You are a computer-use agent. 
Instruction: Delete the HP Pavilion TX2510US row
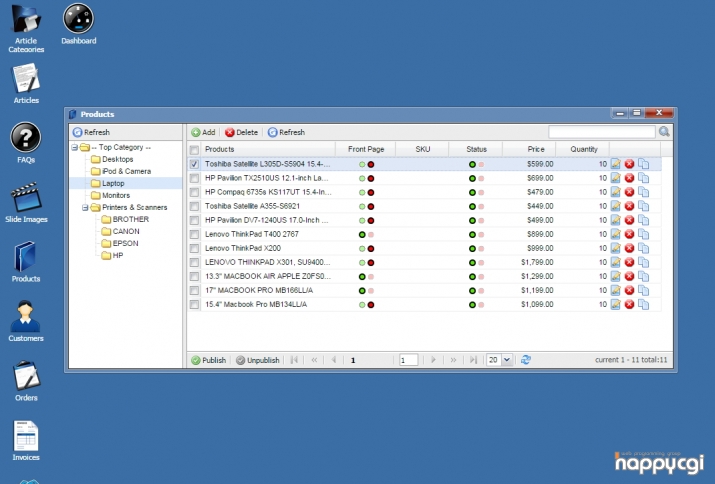(x=629, y=178)
